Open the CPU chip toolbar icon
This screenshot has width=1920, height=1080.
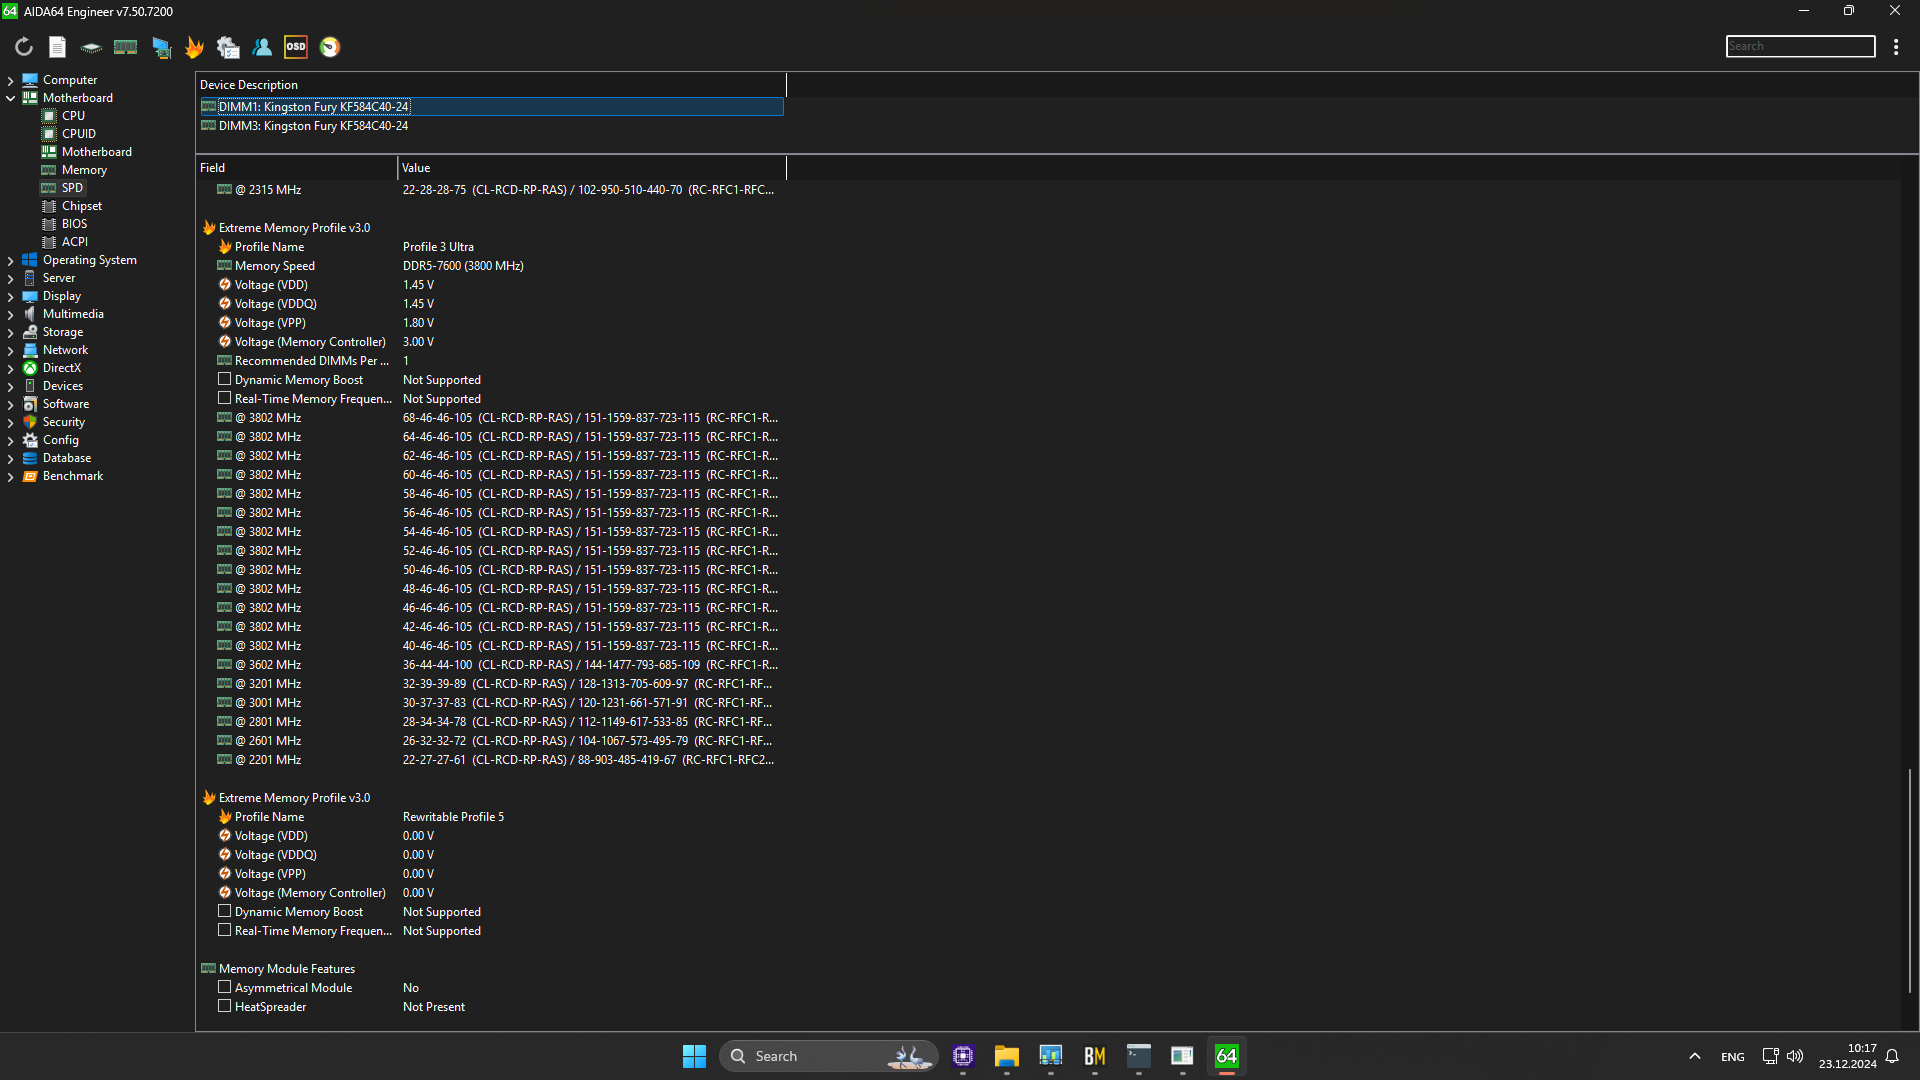(91, 47)
